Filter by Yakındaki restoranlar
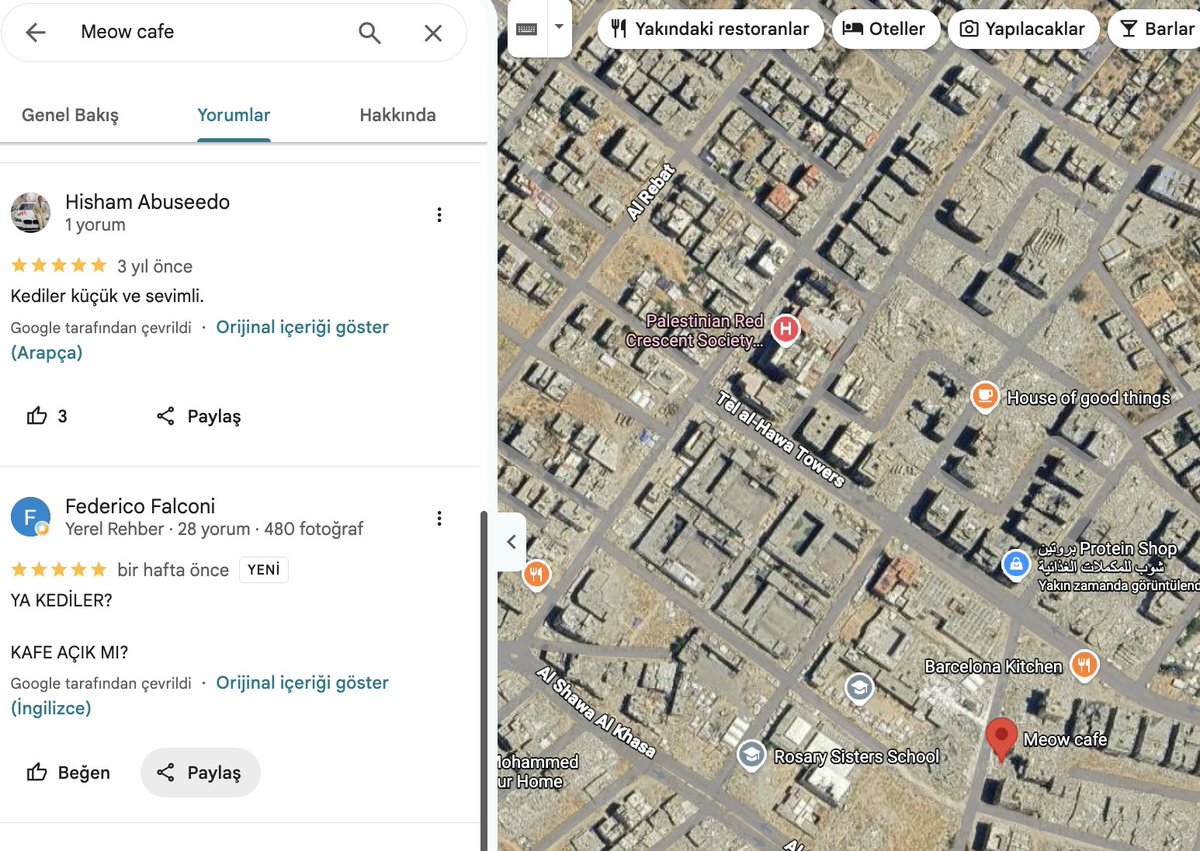Viewport: 1200px width, 851px height. tap(711, 29)
